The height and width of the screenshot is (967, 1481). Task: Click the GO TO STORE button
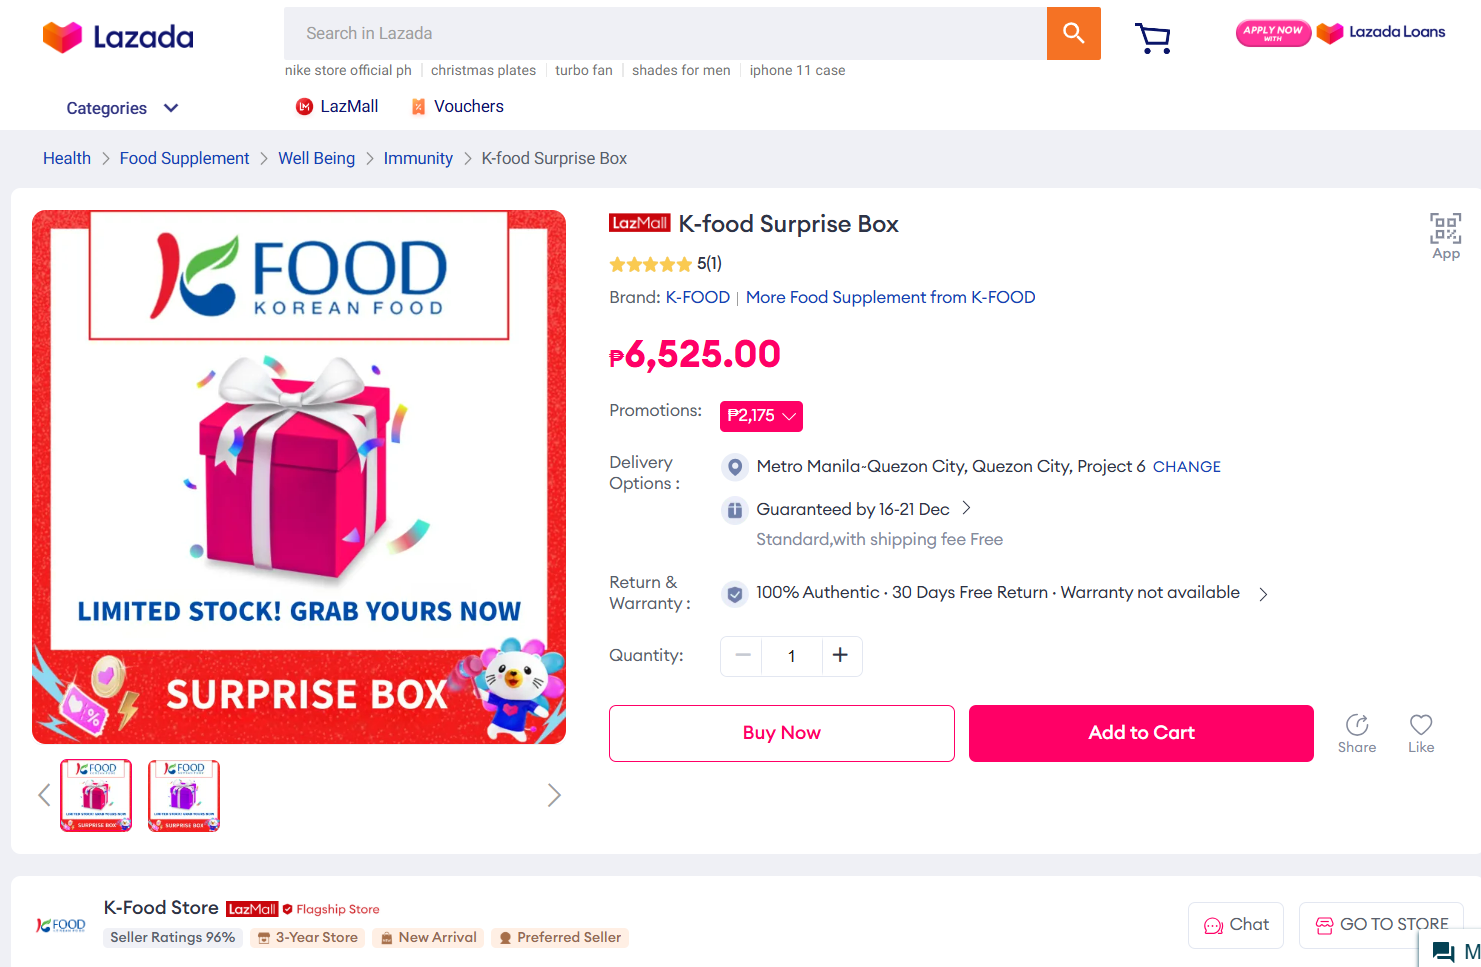[x=1381, y=925]
